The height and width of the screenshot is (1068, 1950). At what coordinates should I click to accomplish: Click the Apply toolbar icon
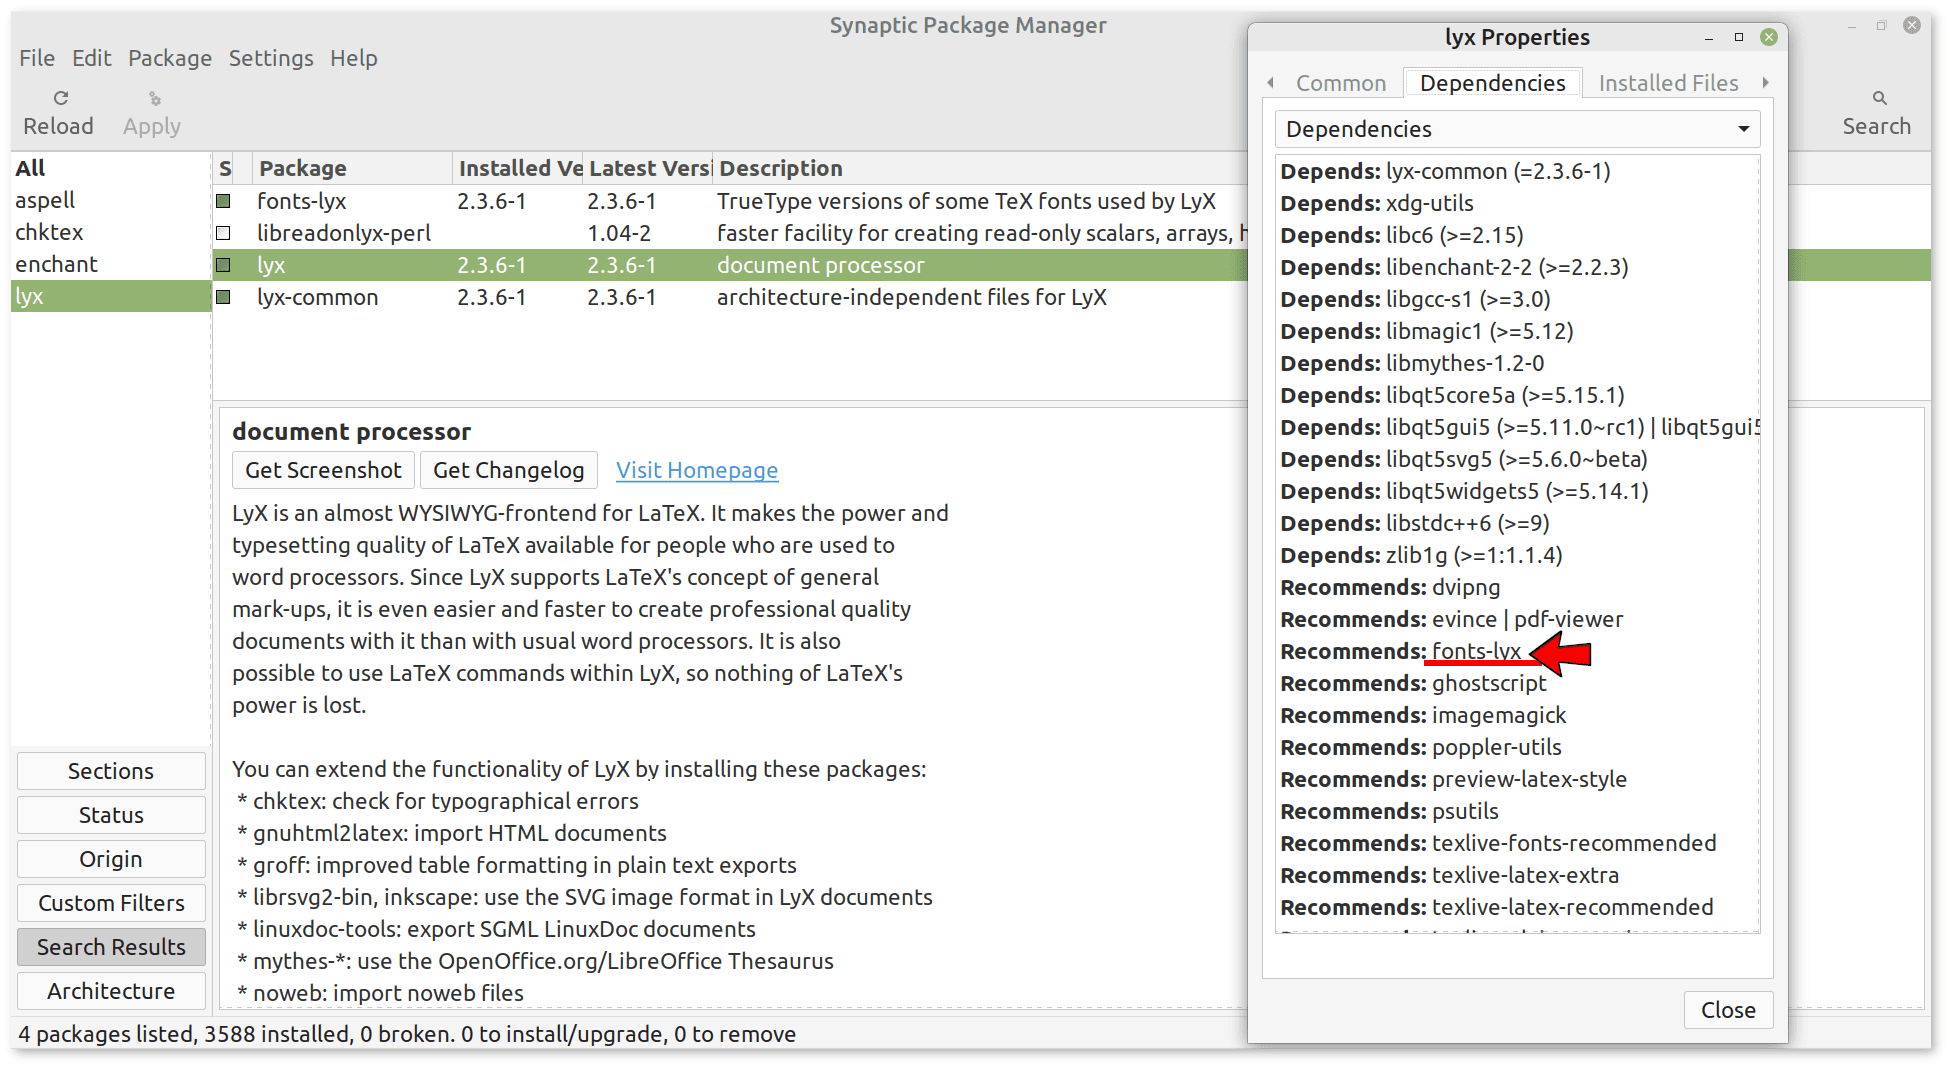154,98
